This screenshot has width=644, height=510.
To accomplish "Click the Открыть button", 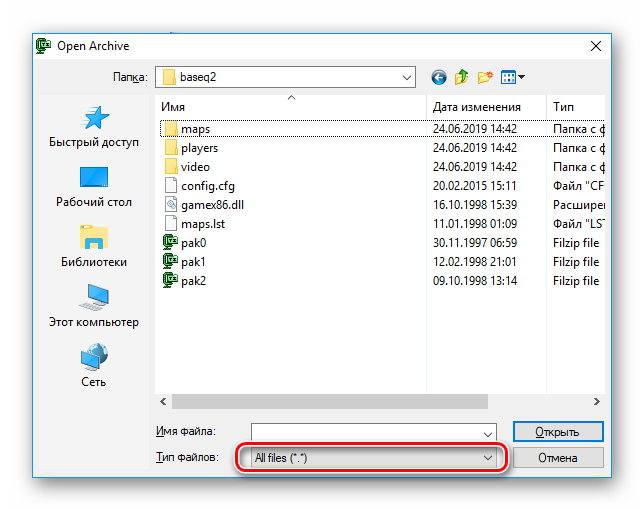I will point(558,432).
